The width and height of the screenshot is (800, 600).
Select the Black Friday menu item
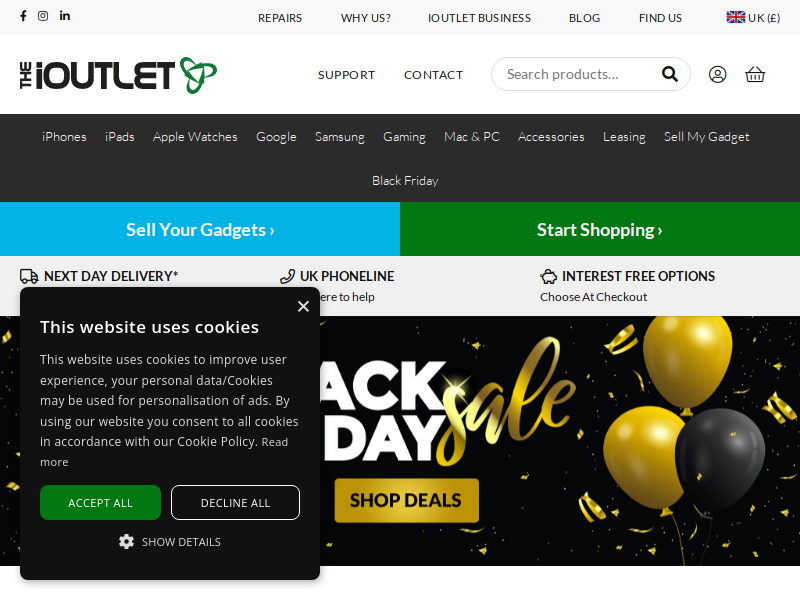(405, 181)
